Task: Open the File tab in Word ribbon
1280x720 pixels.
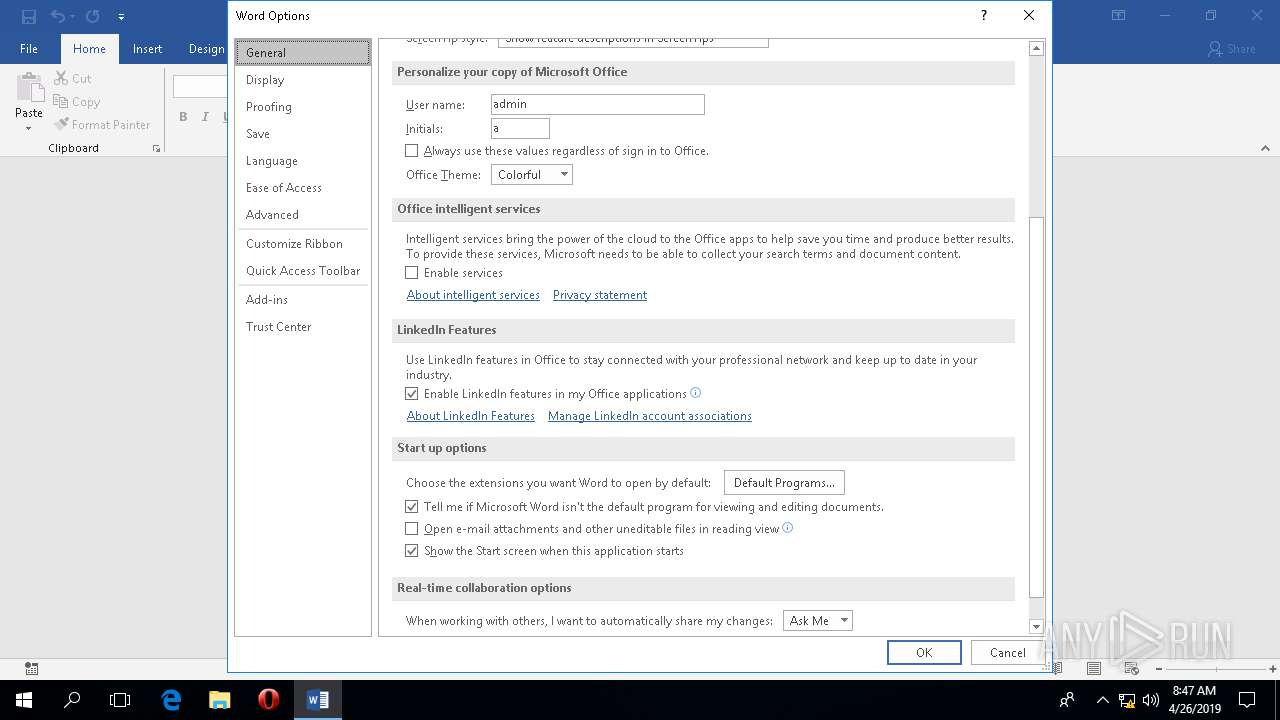Action: 29,49
